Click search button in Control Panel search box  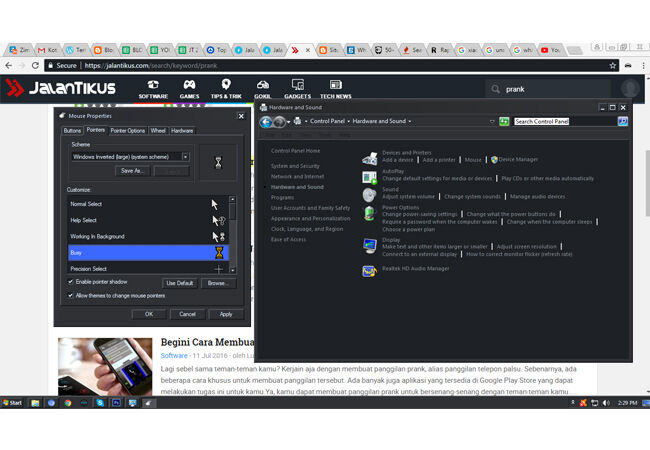623,121
